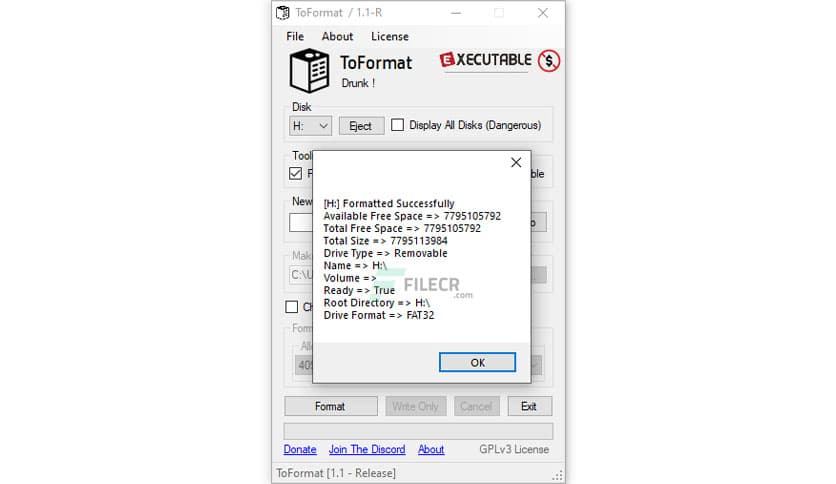Click the New label text field
Viewport: 836px width, 484px height.
(x=301, y=222)
